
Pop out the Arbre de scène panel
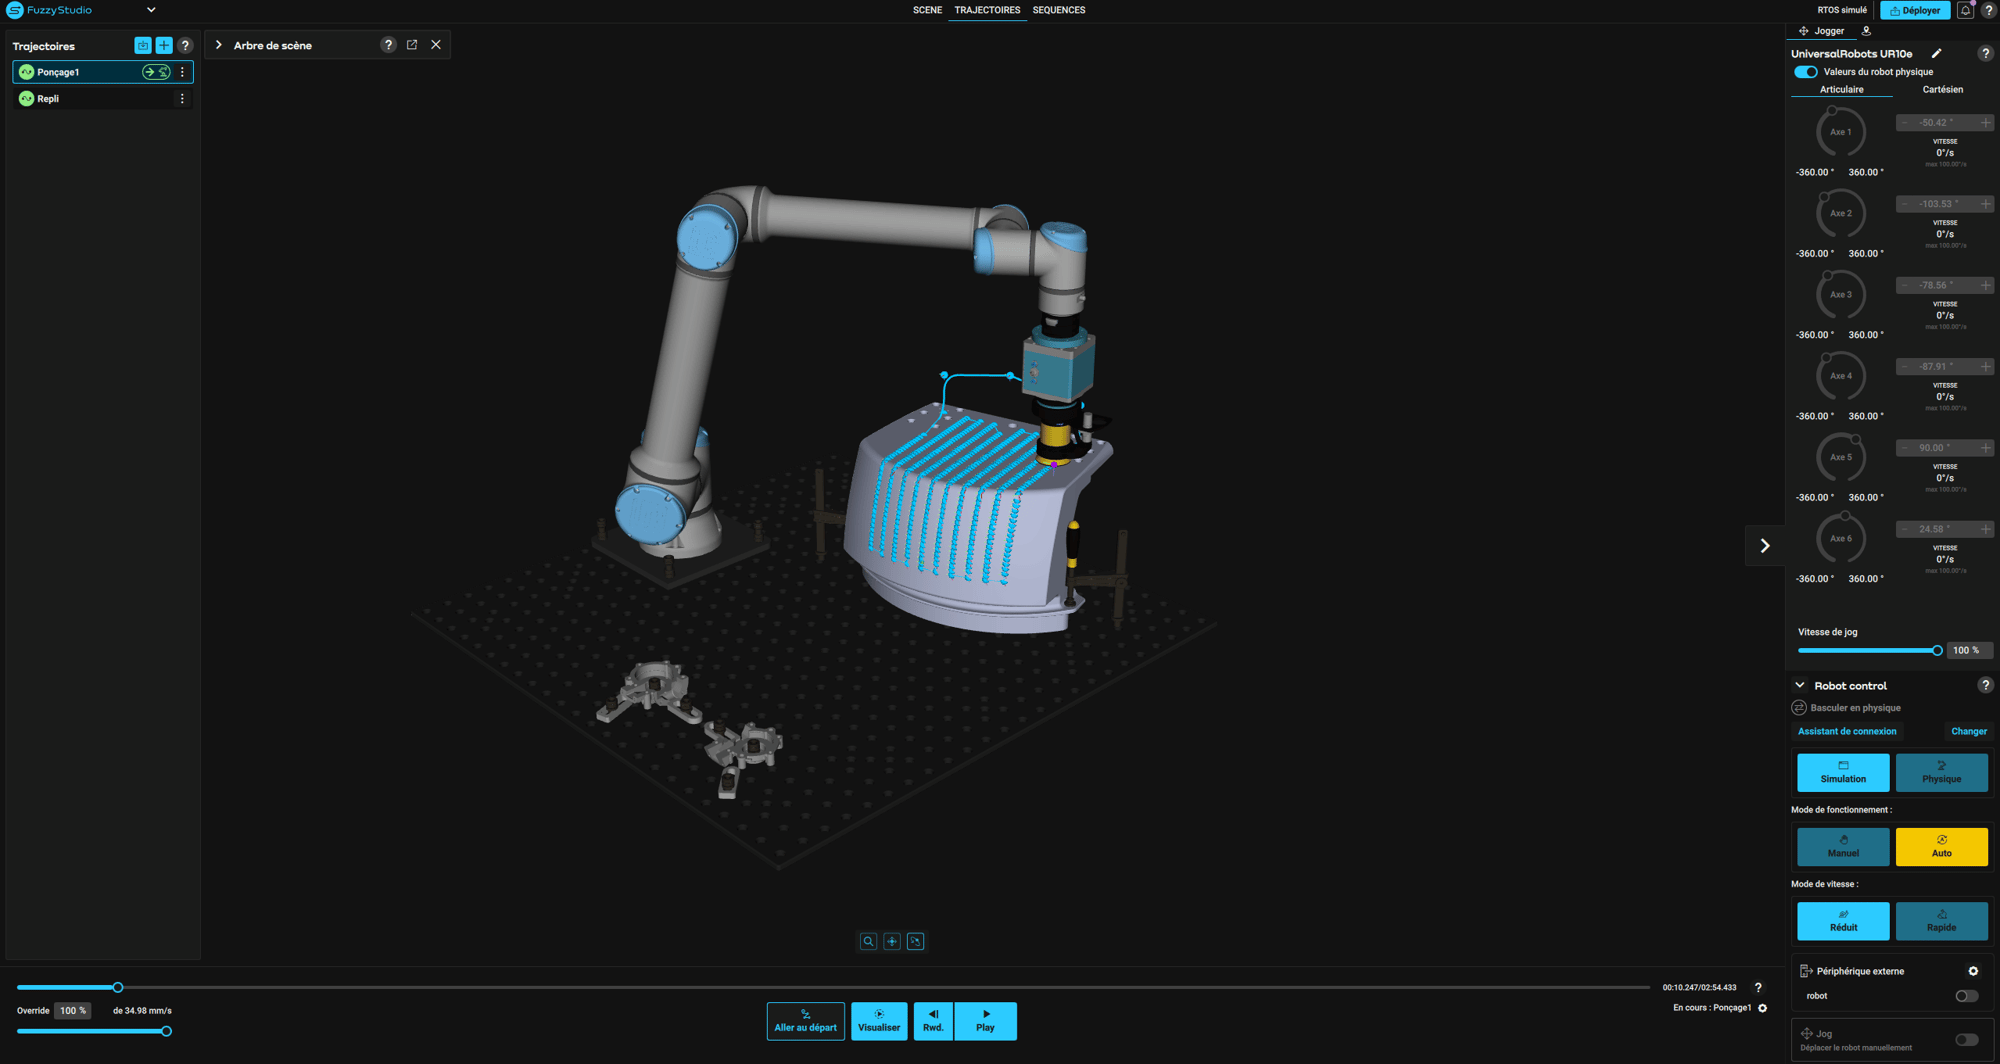(412, 45)
